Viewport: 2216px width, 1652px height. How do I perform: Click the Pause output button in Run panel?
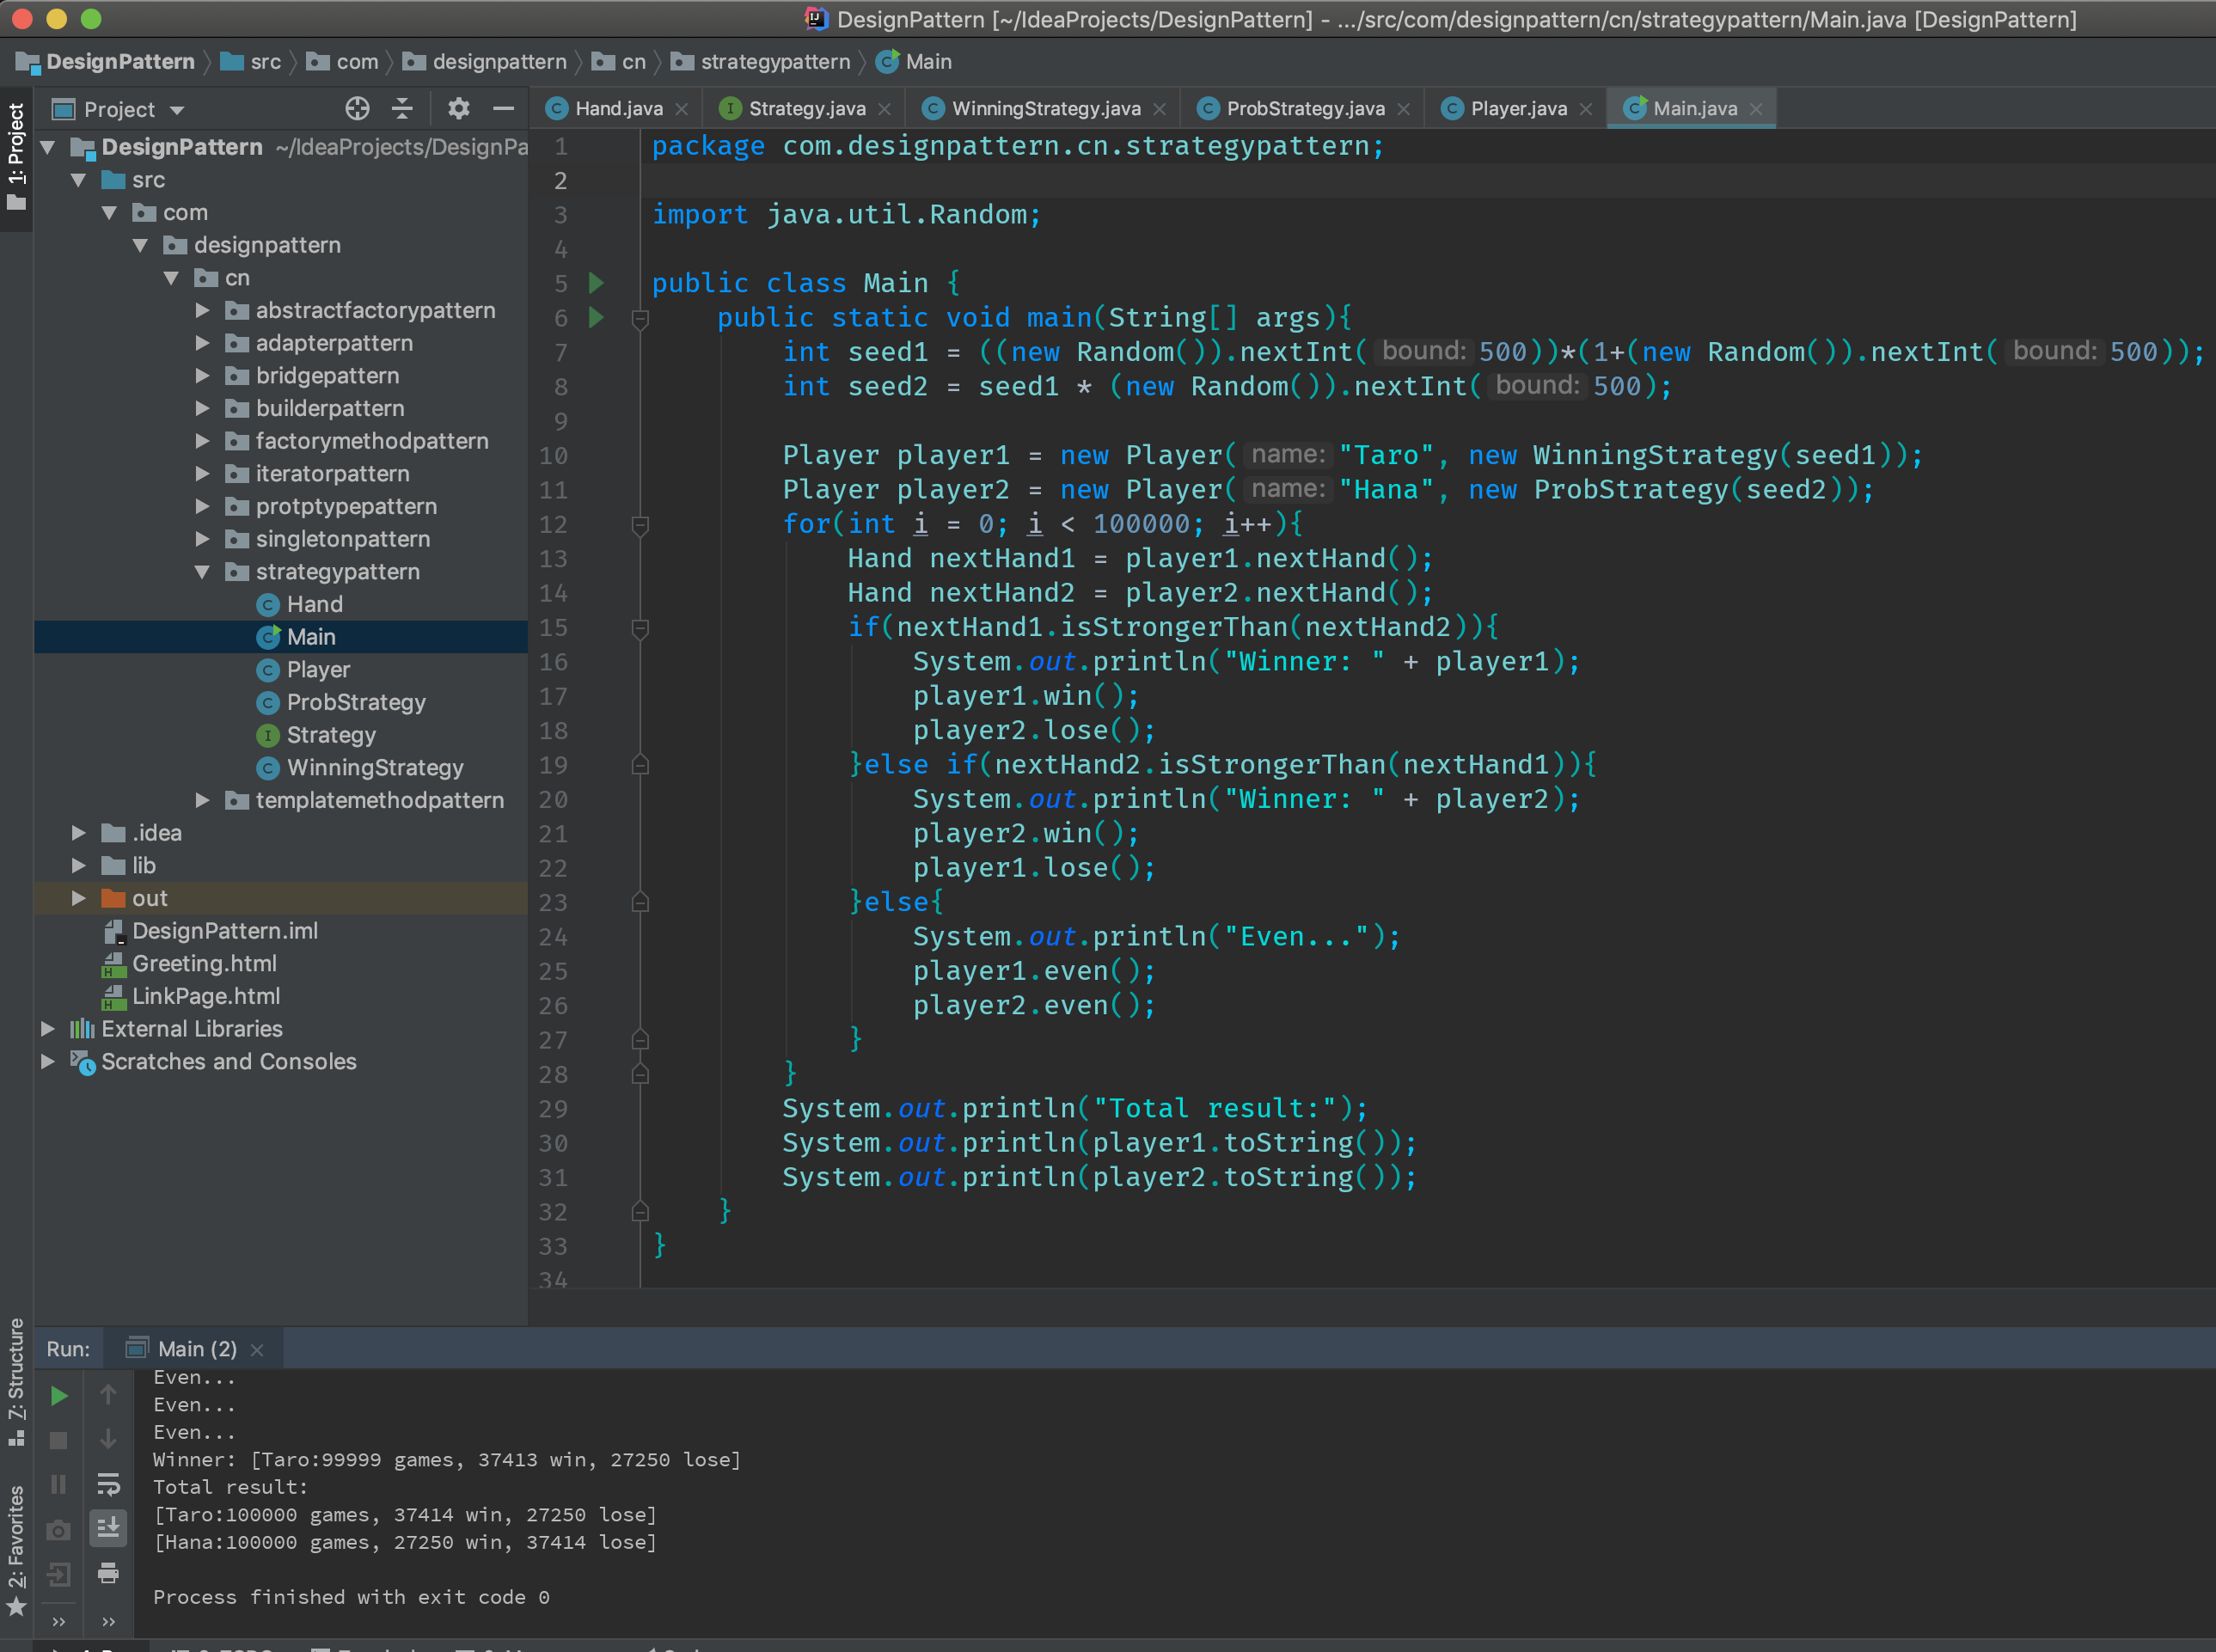[x=59, y=1484]
